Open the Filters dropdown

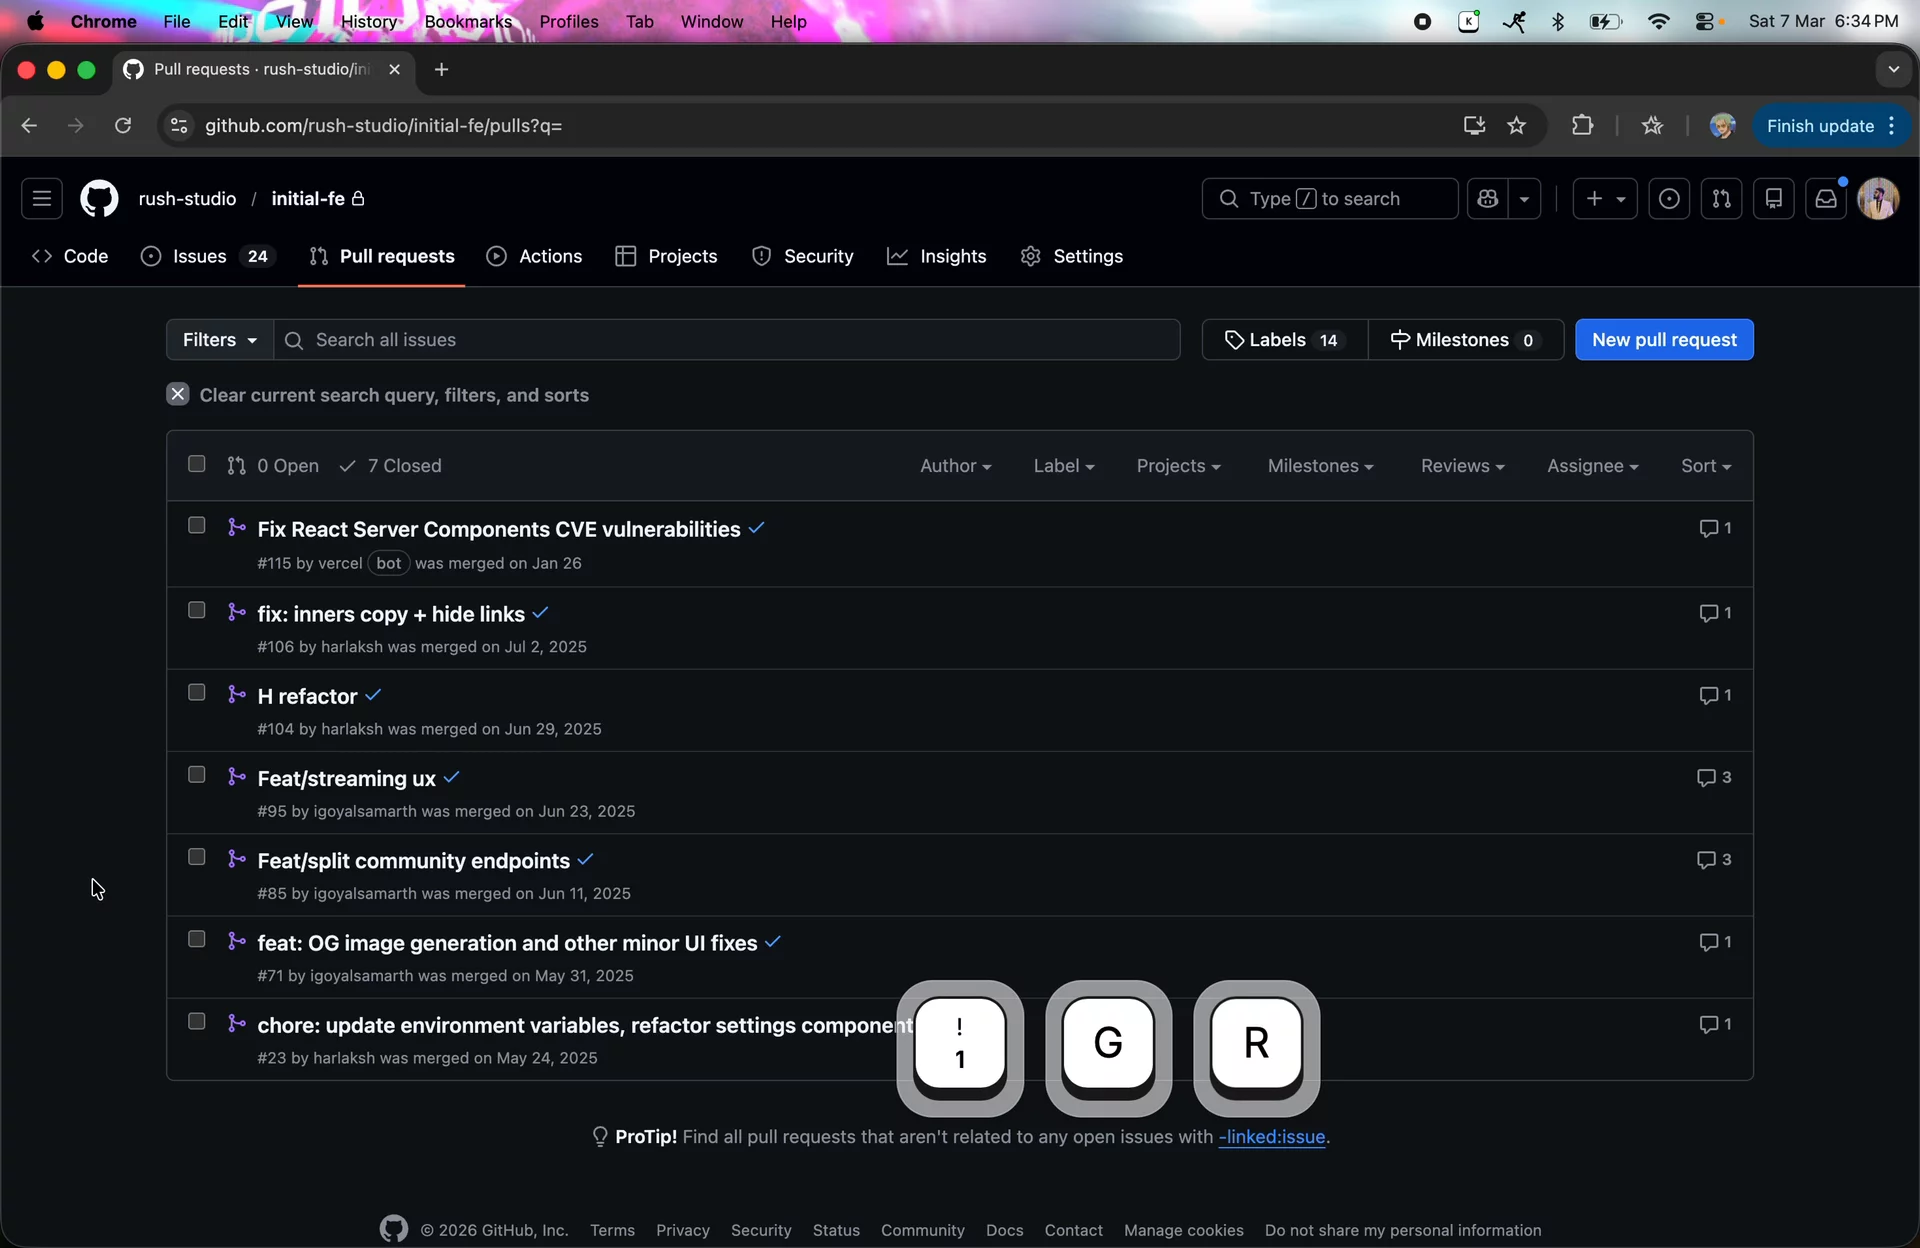coord(218,340)
